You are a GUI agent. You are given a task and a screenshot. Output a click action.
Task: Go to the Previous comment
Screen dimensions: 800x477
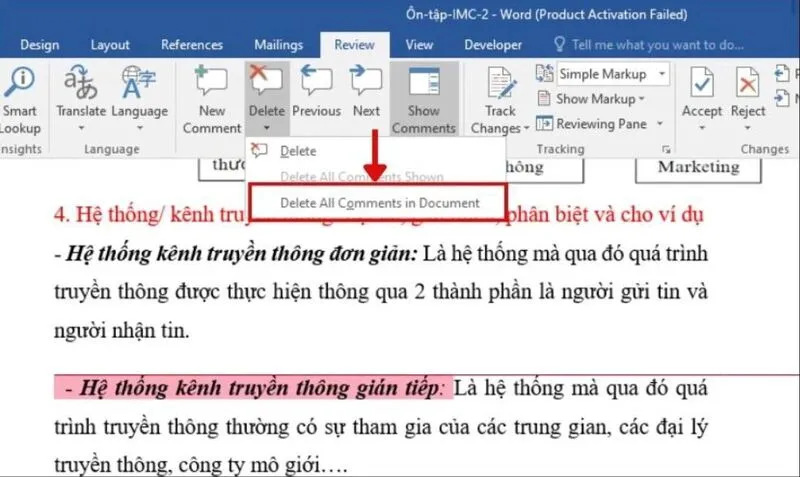click(316, 92)
